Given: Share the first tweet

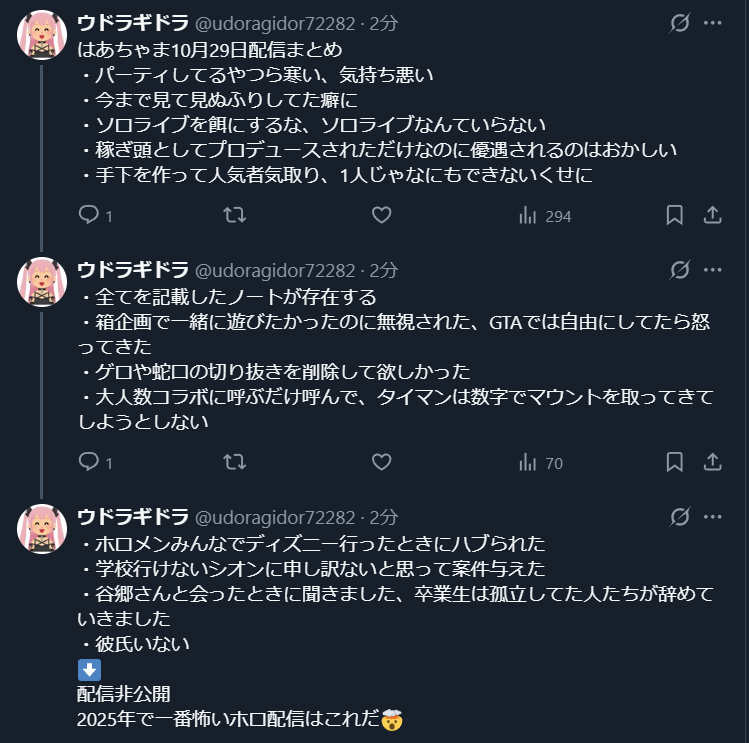Looking at the screenshot, I should click(x=713, y=215).
